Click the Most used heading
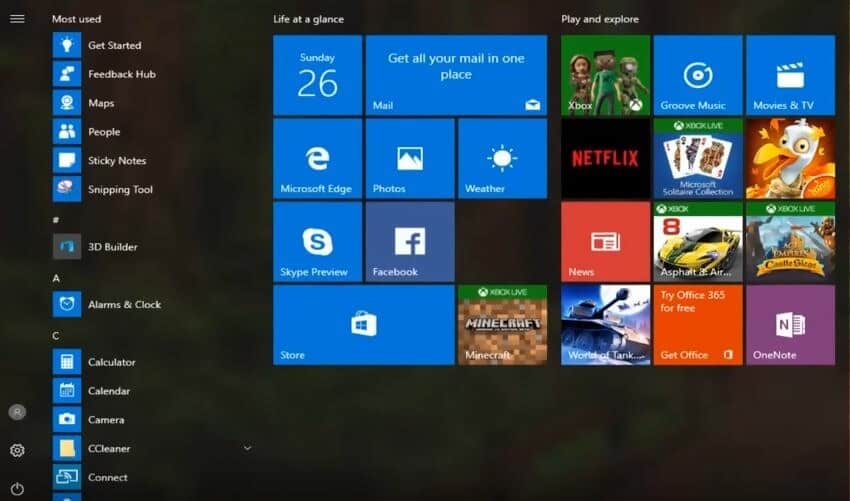The width and height of the screenshot is (850, 501). point(76,19)
